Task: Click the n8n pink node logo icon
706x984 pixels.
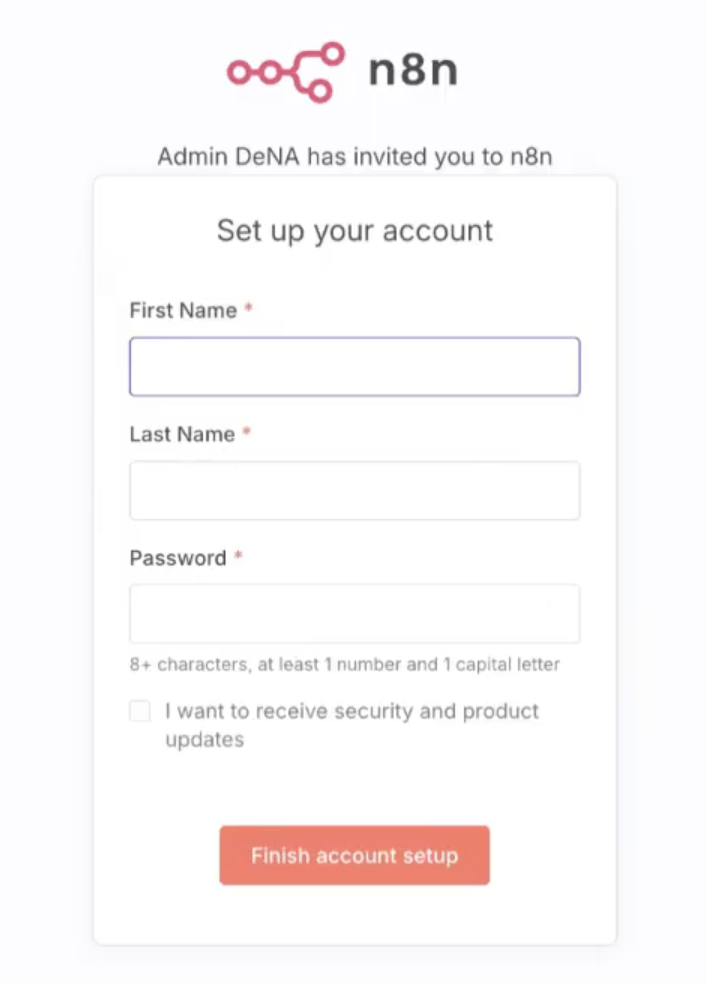Action: pyautogui.click(x=285, y=72)
